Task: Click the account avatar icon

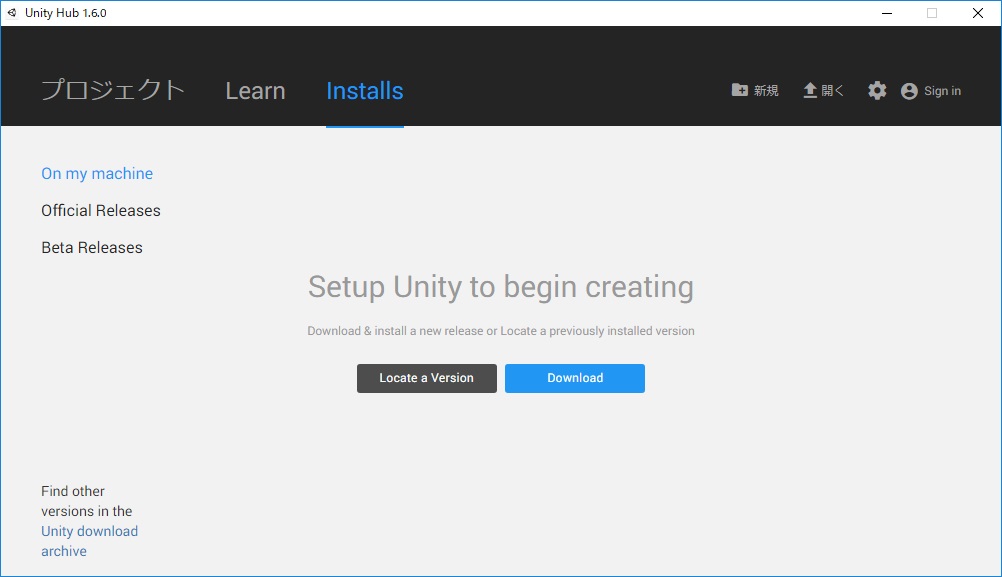Action: (x=909, y=91)
